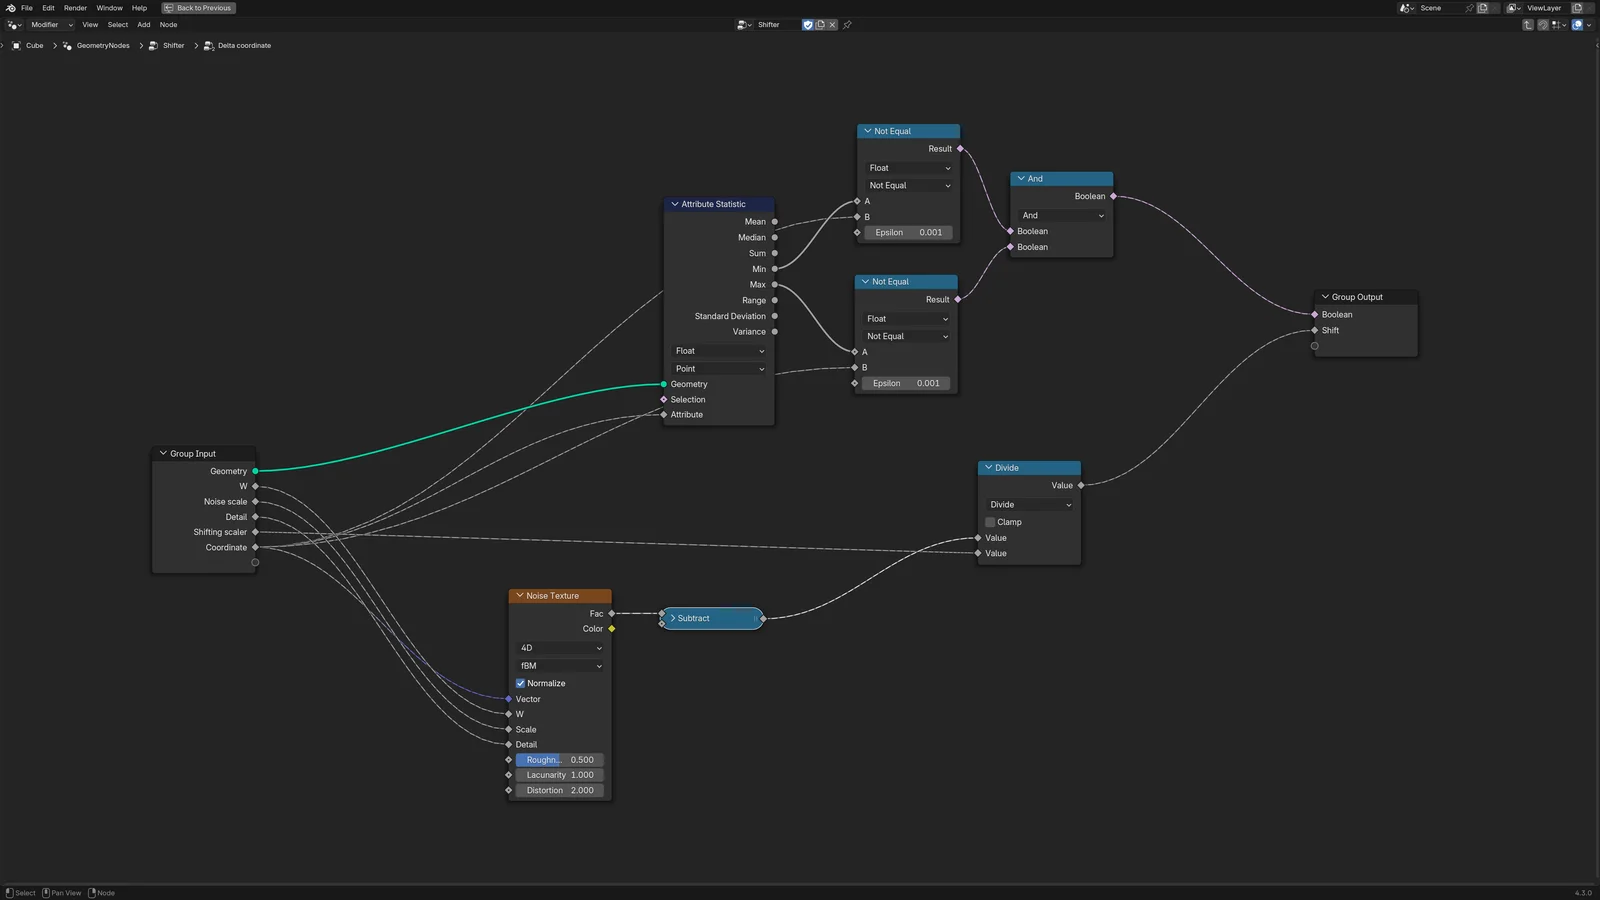Open the fBM noise type dropdown
Image resolution: width=1600 pixels, height=900 pixels.
[x=560, y=666]
